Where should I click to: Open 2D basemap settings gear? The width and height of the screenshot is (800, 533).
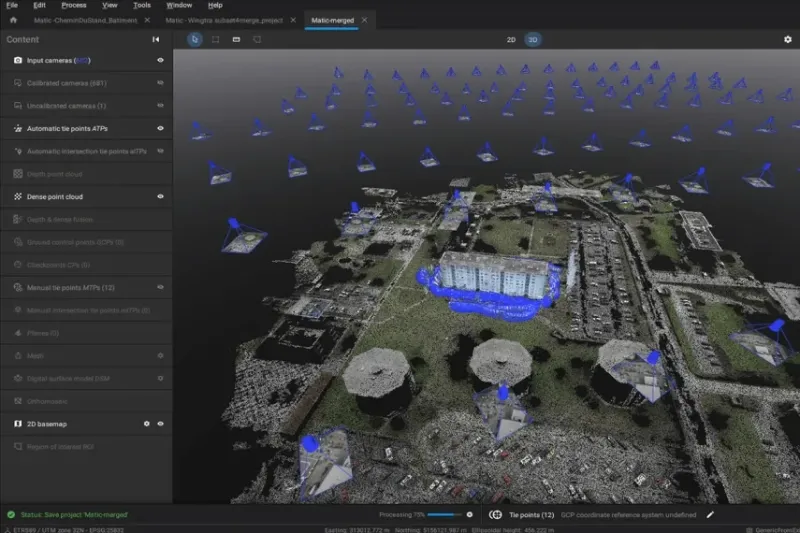(x=147, y=424)
